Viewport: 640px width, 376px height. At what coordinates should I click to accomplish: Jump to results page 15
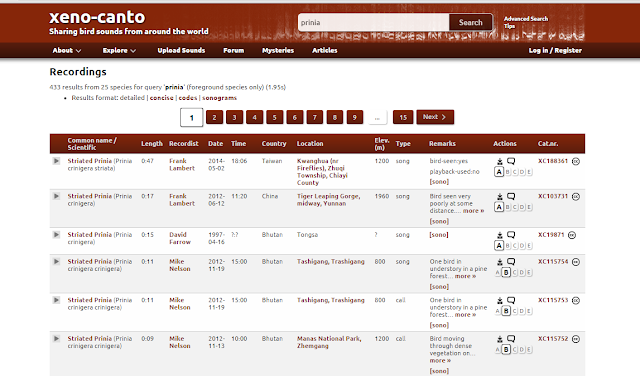pos(403,118)
